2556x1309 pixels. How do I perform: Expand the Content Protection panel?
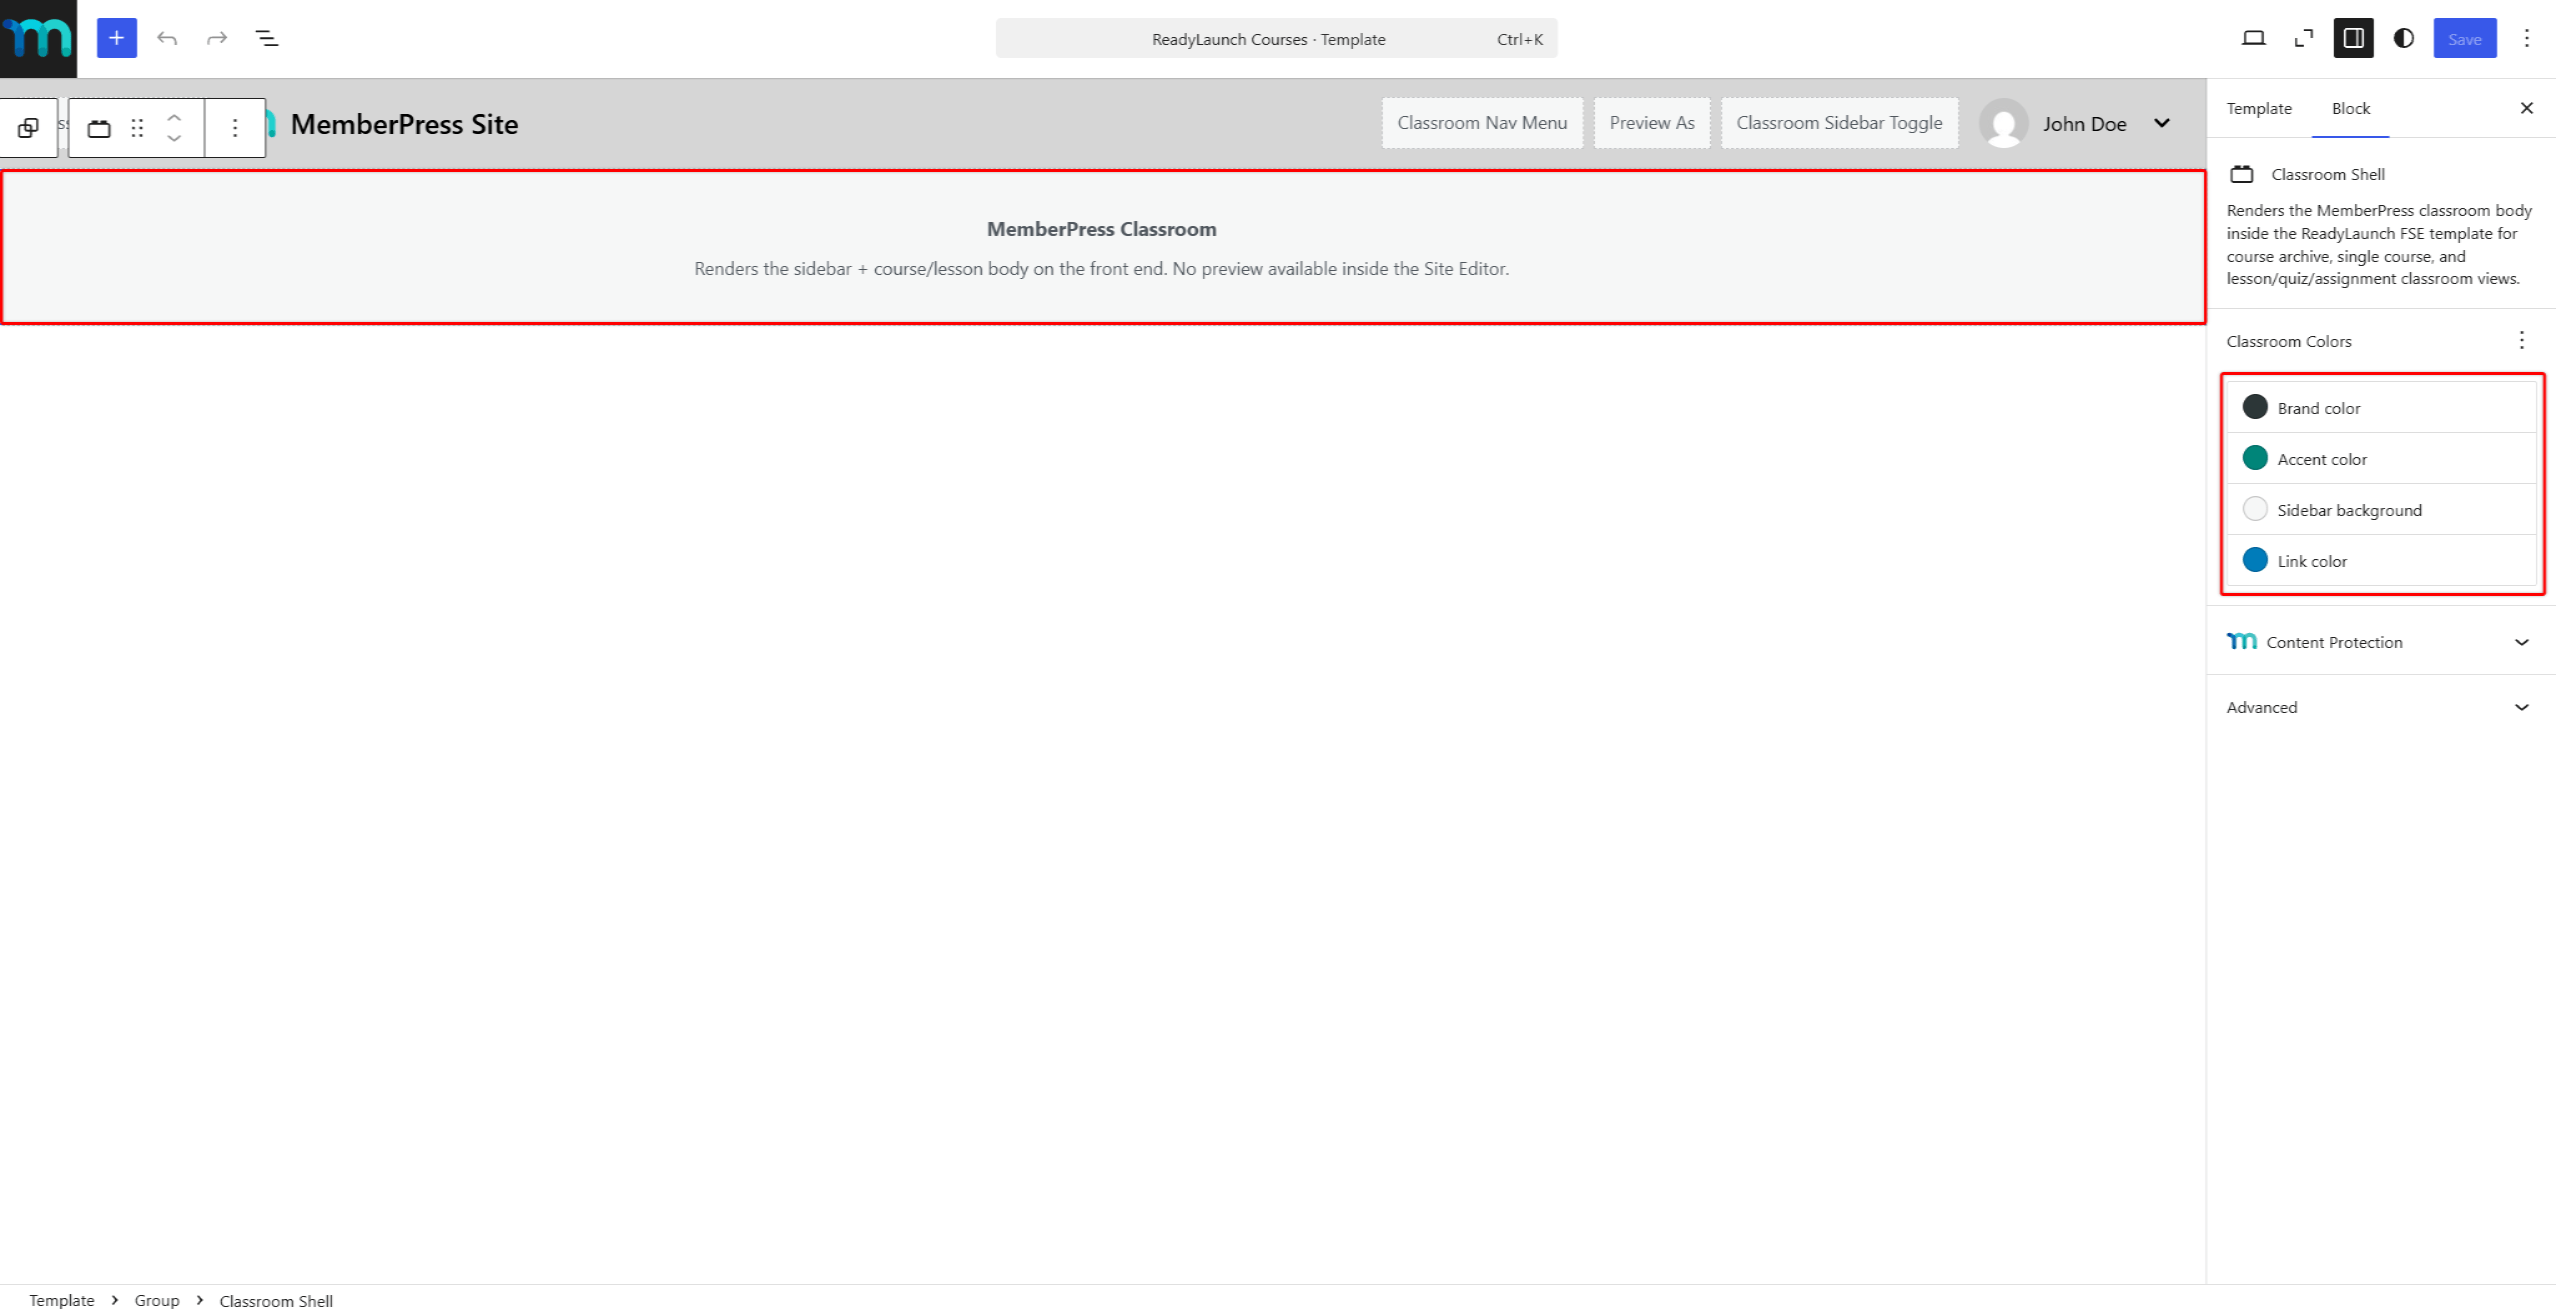[x=2379, y=642]
